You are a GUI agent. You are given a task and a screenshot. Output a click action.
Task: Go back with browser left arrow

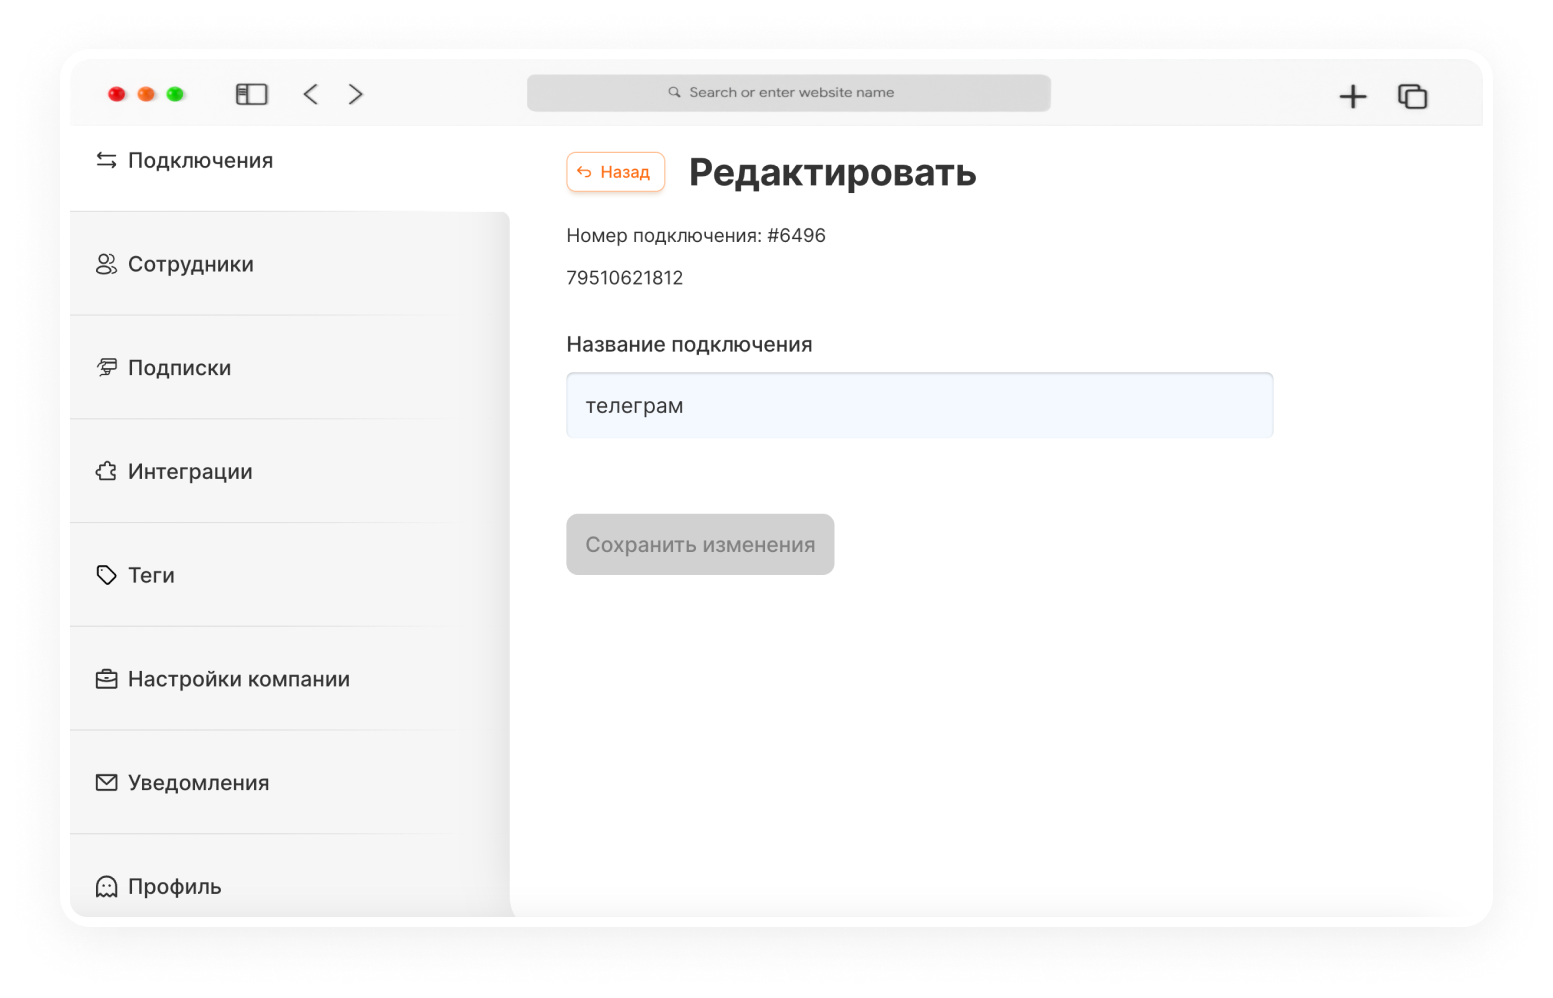pyautogui.click(x=311, y=94)
